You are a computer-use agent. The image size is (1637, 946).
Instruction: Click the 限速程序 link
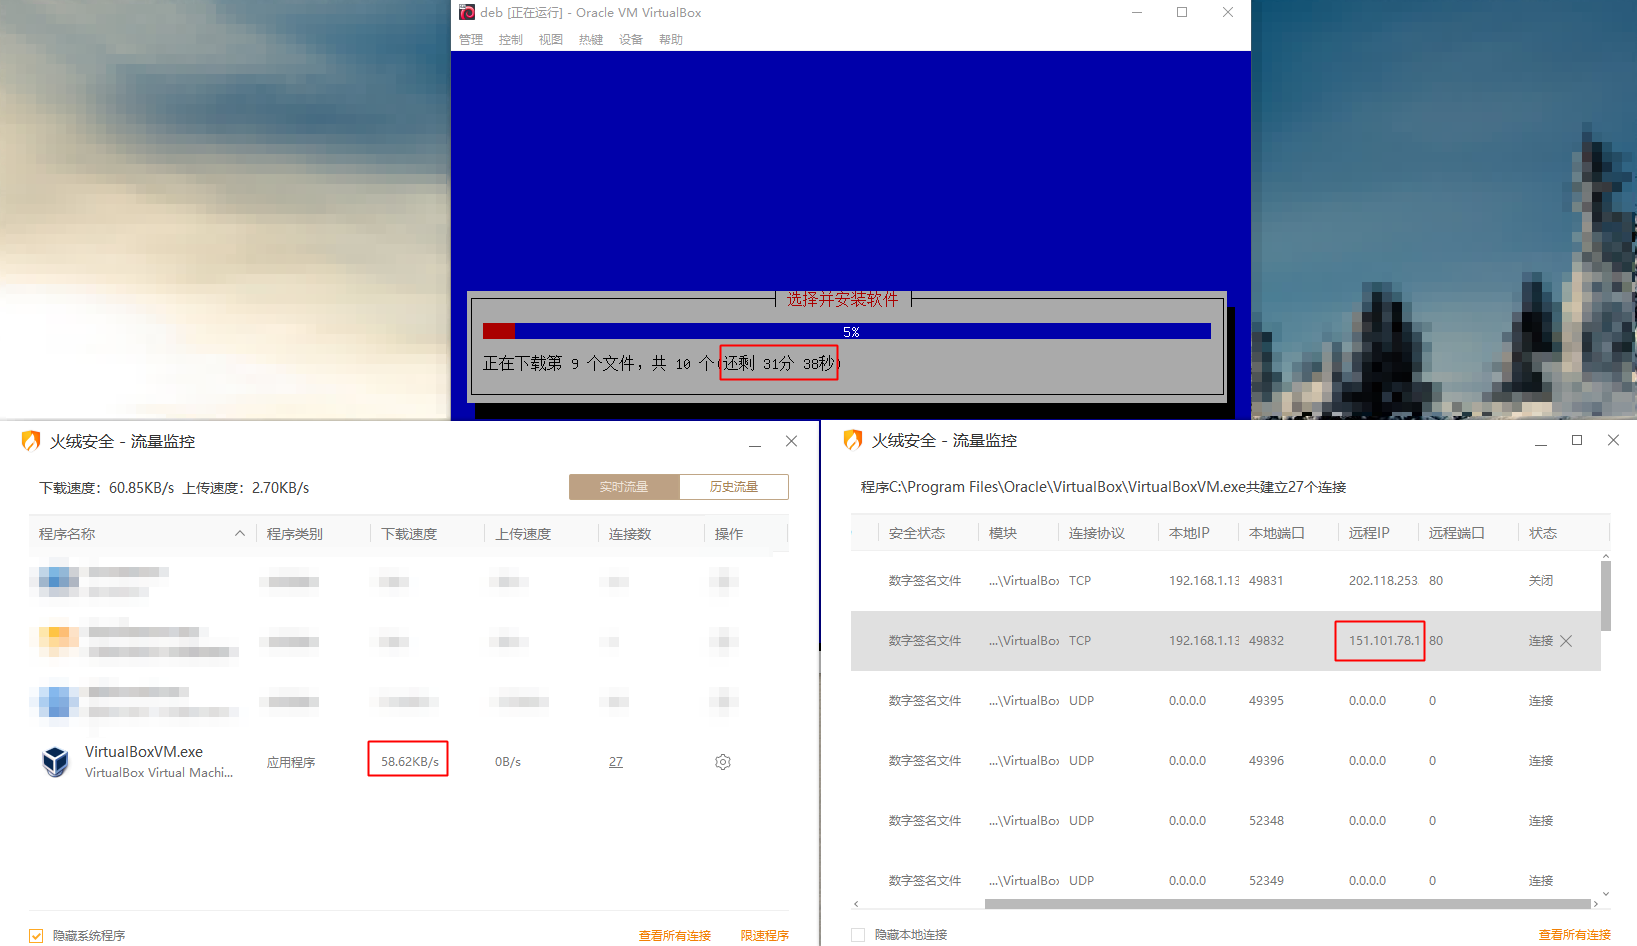pyautogui.click(x=764, y=936)
